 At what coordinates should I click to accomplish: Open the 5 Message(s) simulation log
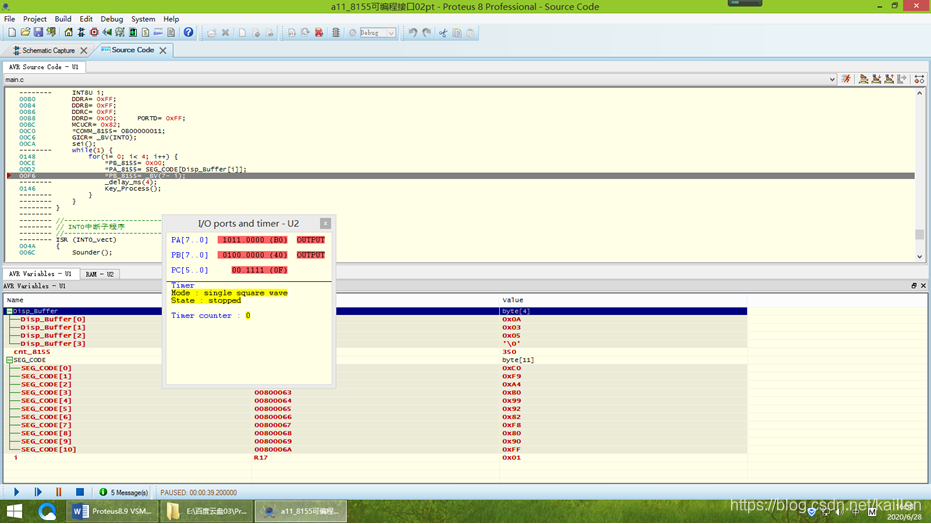click(124, 493)
